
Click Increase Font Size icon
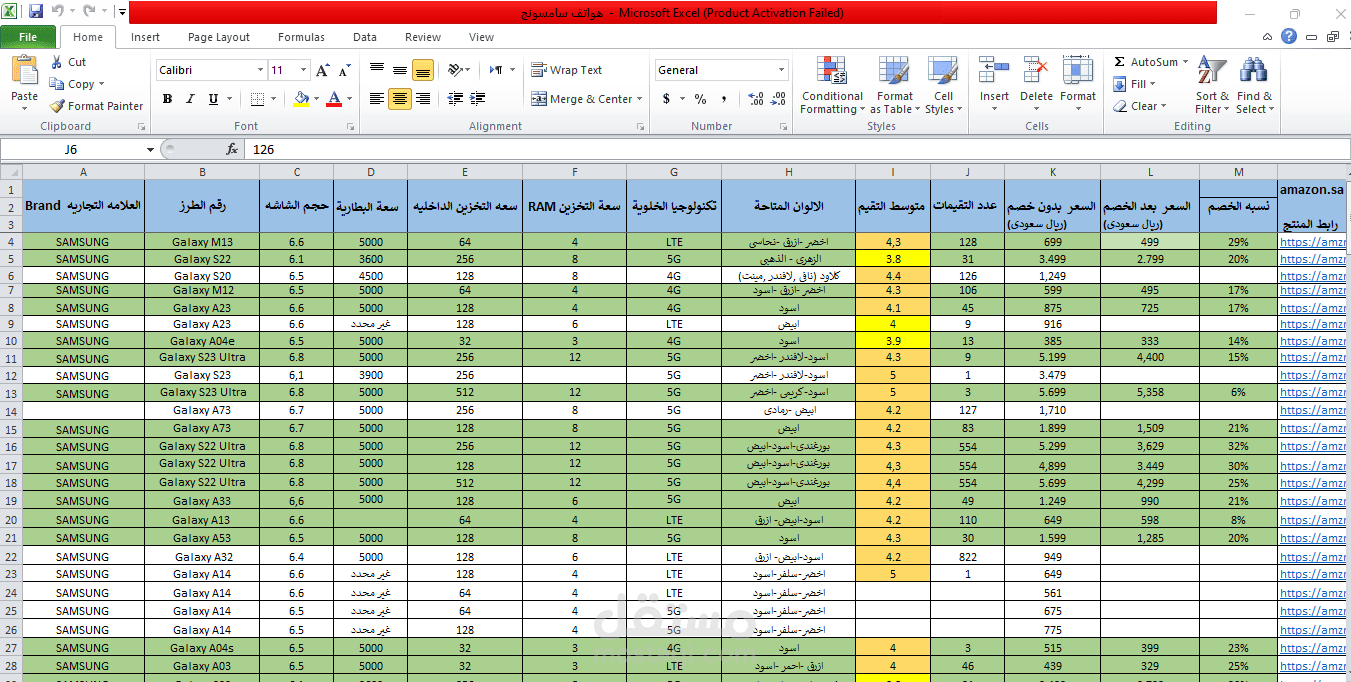point(322,70)
